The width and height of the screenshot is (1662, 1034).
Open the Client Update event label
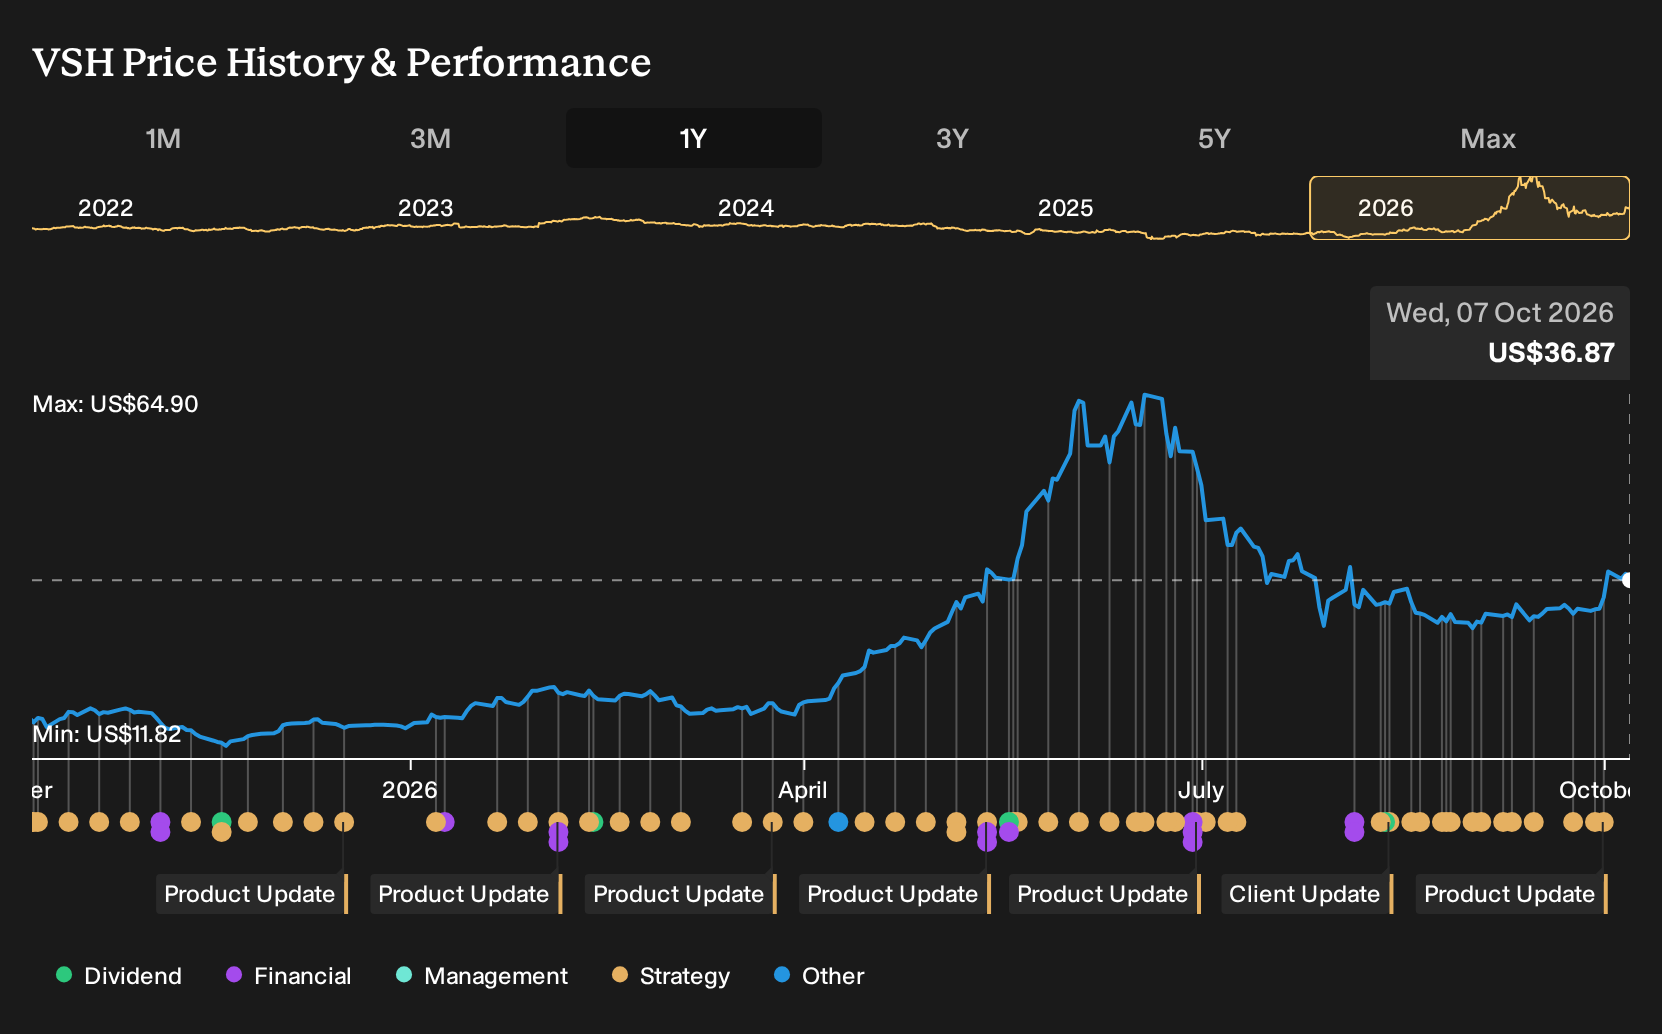[x=1306, y=894]
